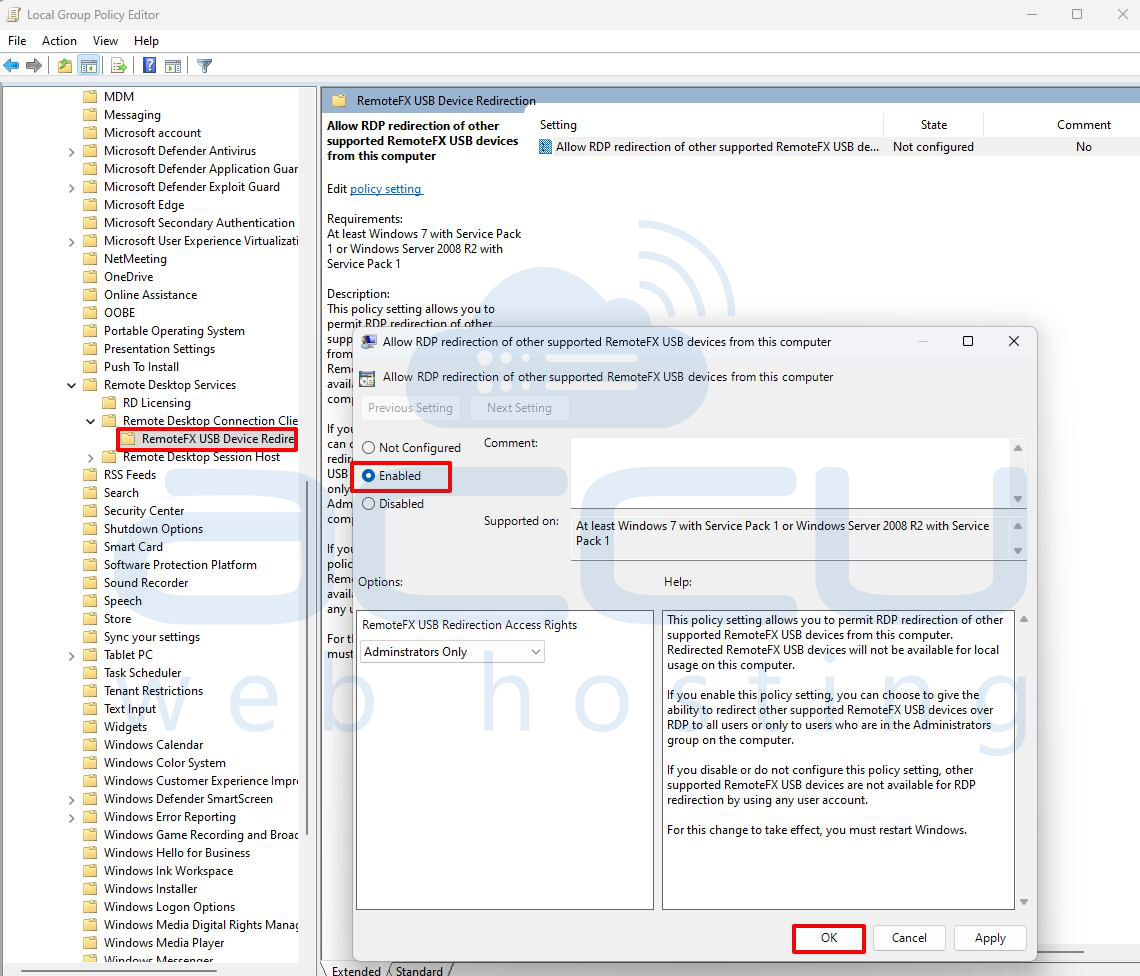Click the Windows Installer folder icon

(x=90, y=889)
